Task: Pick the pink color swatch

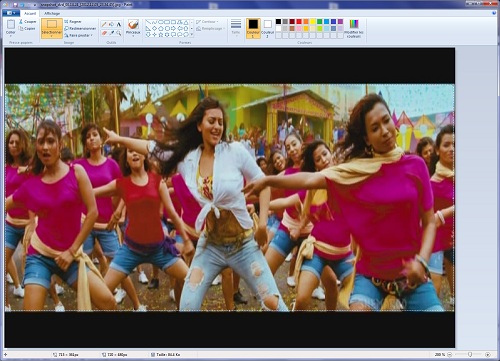Action: 299,28
